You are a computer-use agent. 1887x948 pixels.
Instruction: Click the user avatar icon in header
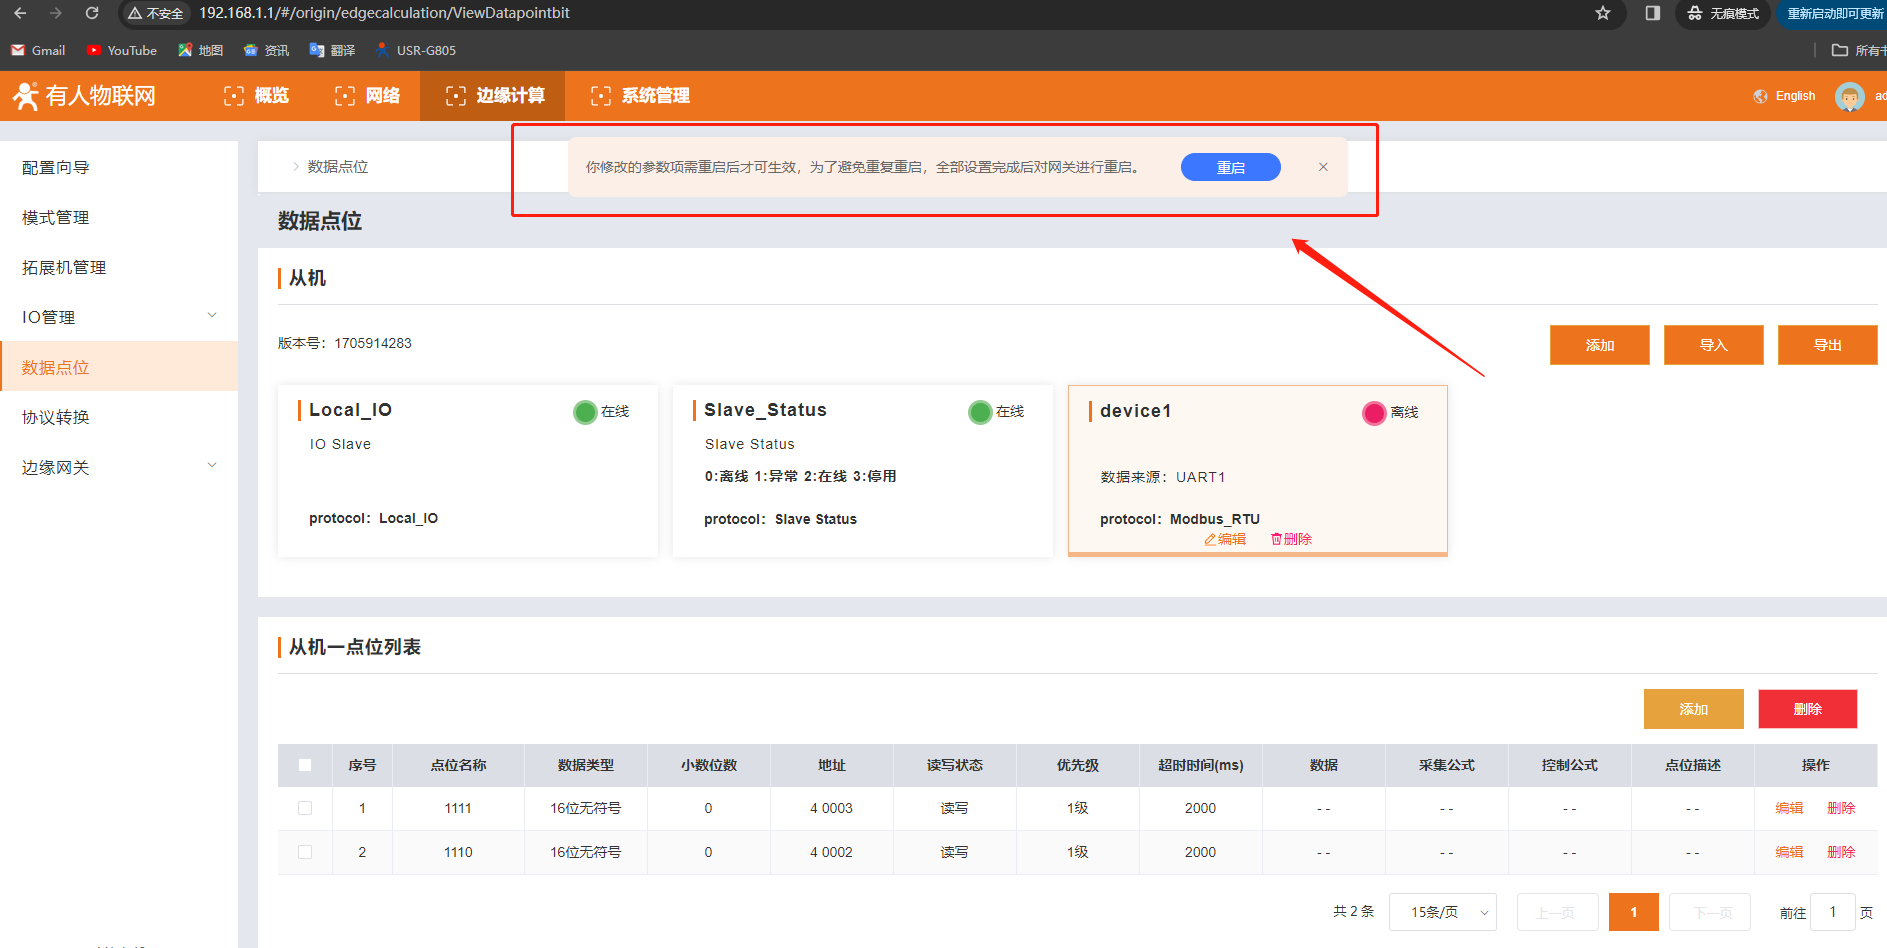point(1849,96)
